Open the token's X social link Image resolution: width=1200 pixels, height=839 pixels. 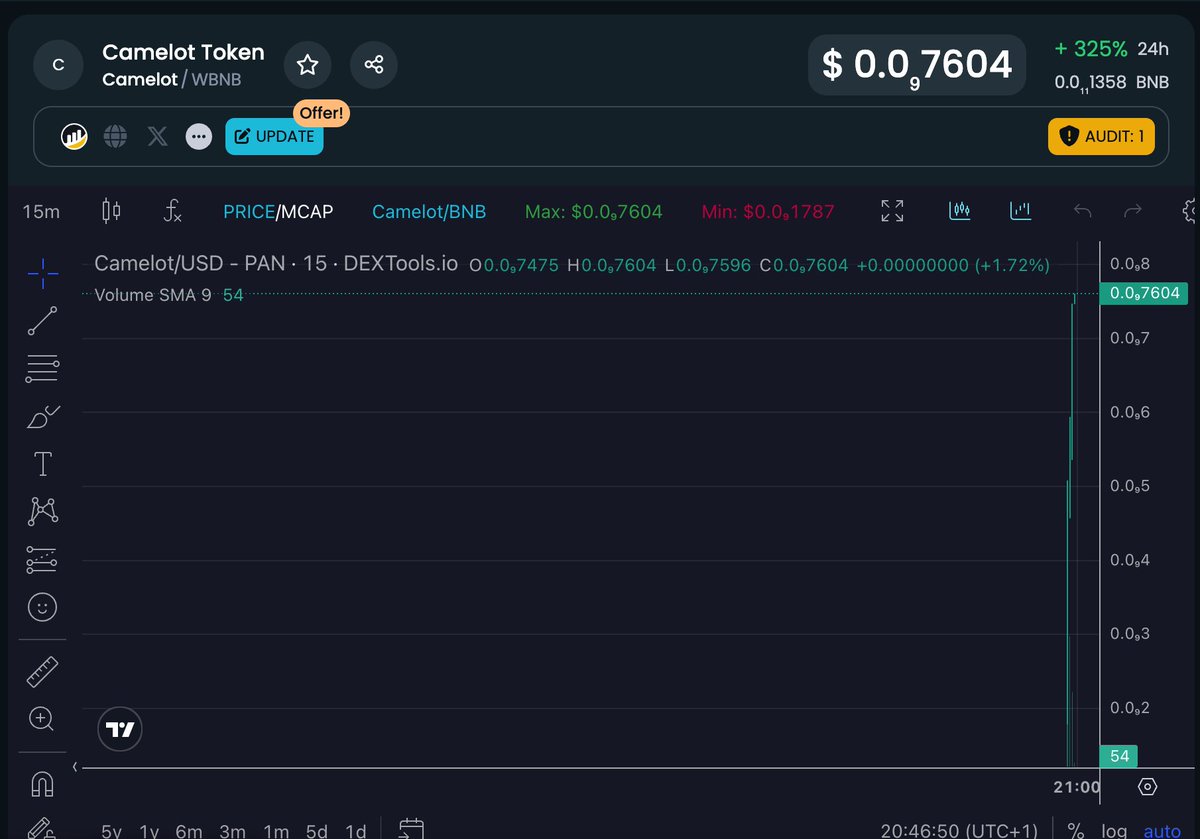[x=157, y=136]
